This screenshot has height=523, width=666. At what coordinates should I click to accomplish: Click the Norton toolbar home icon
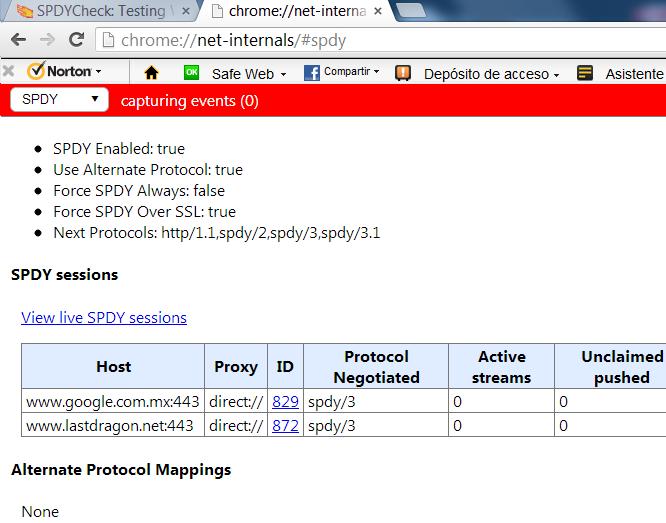click(x=152, y=73)
